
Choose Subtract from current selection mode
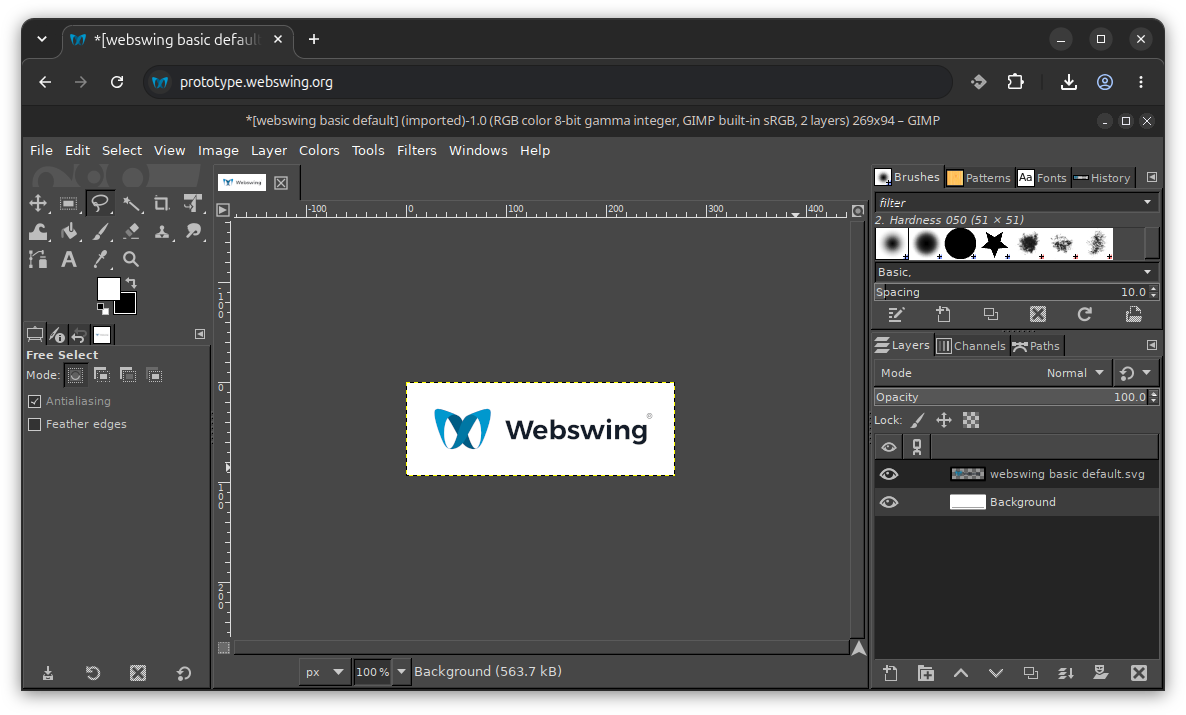(x=128, y=375)
